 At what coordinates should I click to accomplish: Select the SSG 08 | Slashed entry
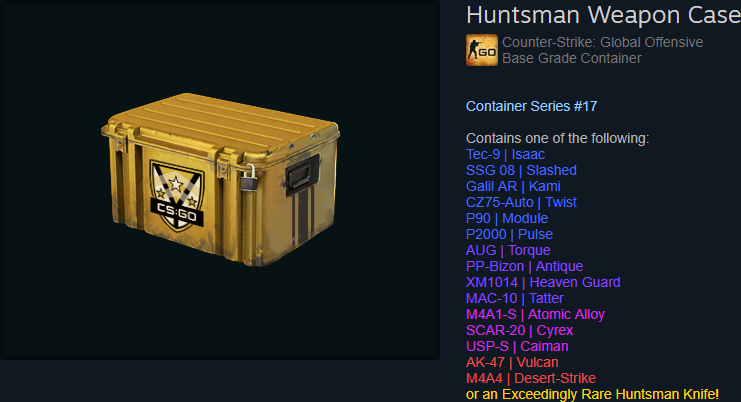tap(521, 170)
